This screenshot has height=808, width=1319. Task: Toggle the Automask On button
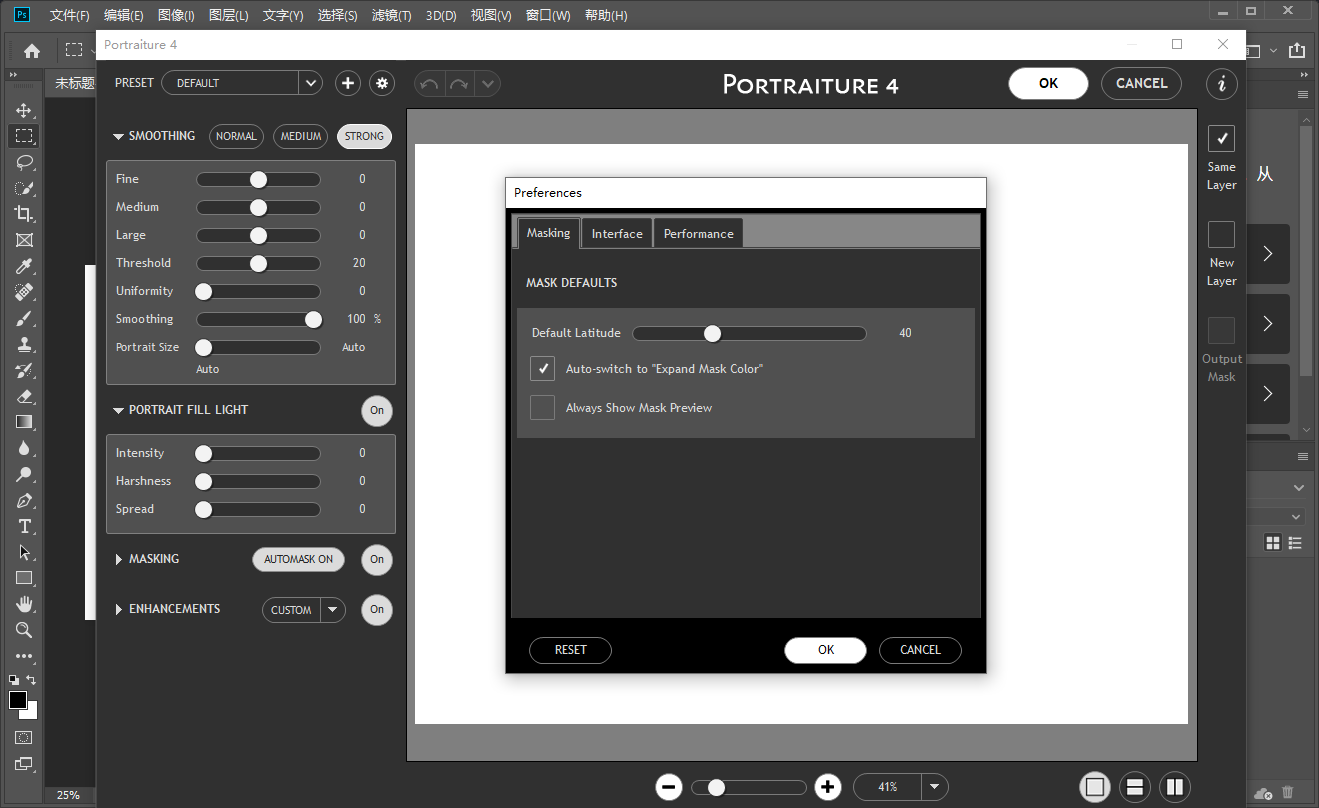point(298,559)
